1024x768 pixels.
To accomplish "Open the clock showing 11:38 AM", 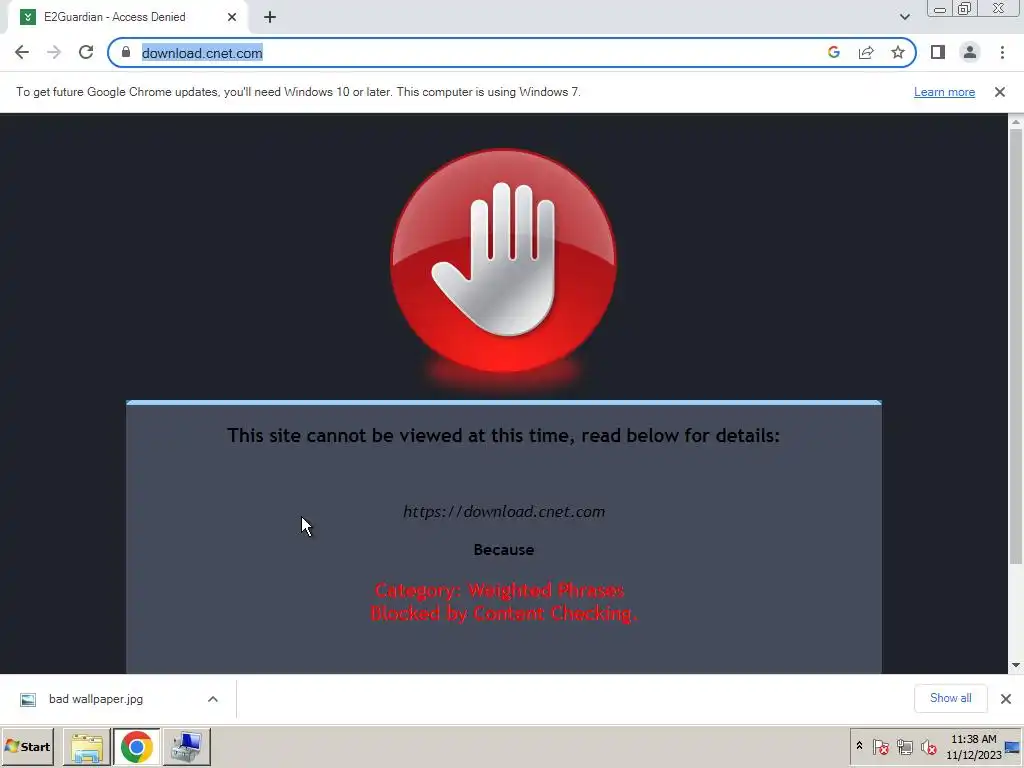I will coord(973,746).
